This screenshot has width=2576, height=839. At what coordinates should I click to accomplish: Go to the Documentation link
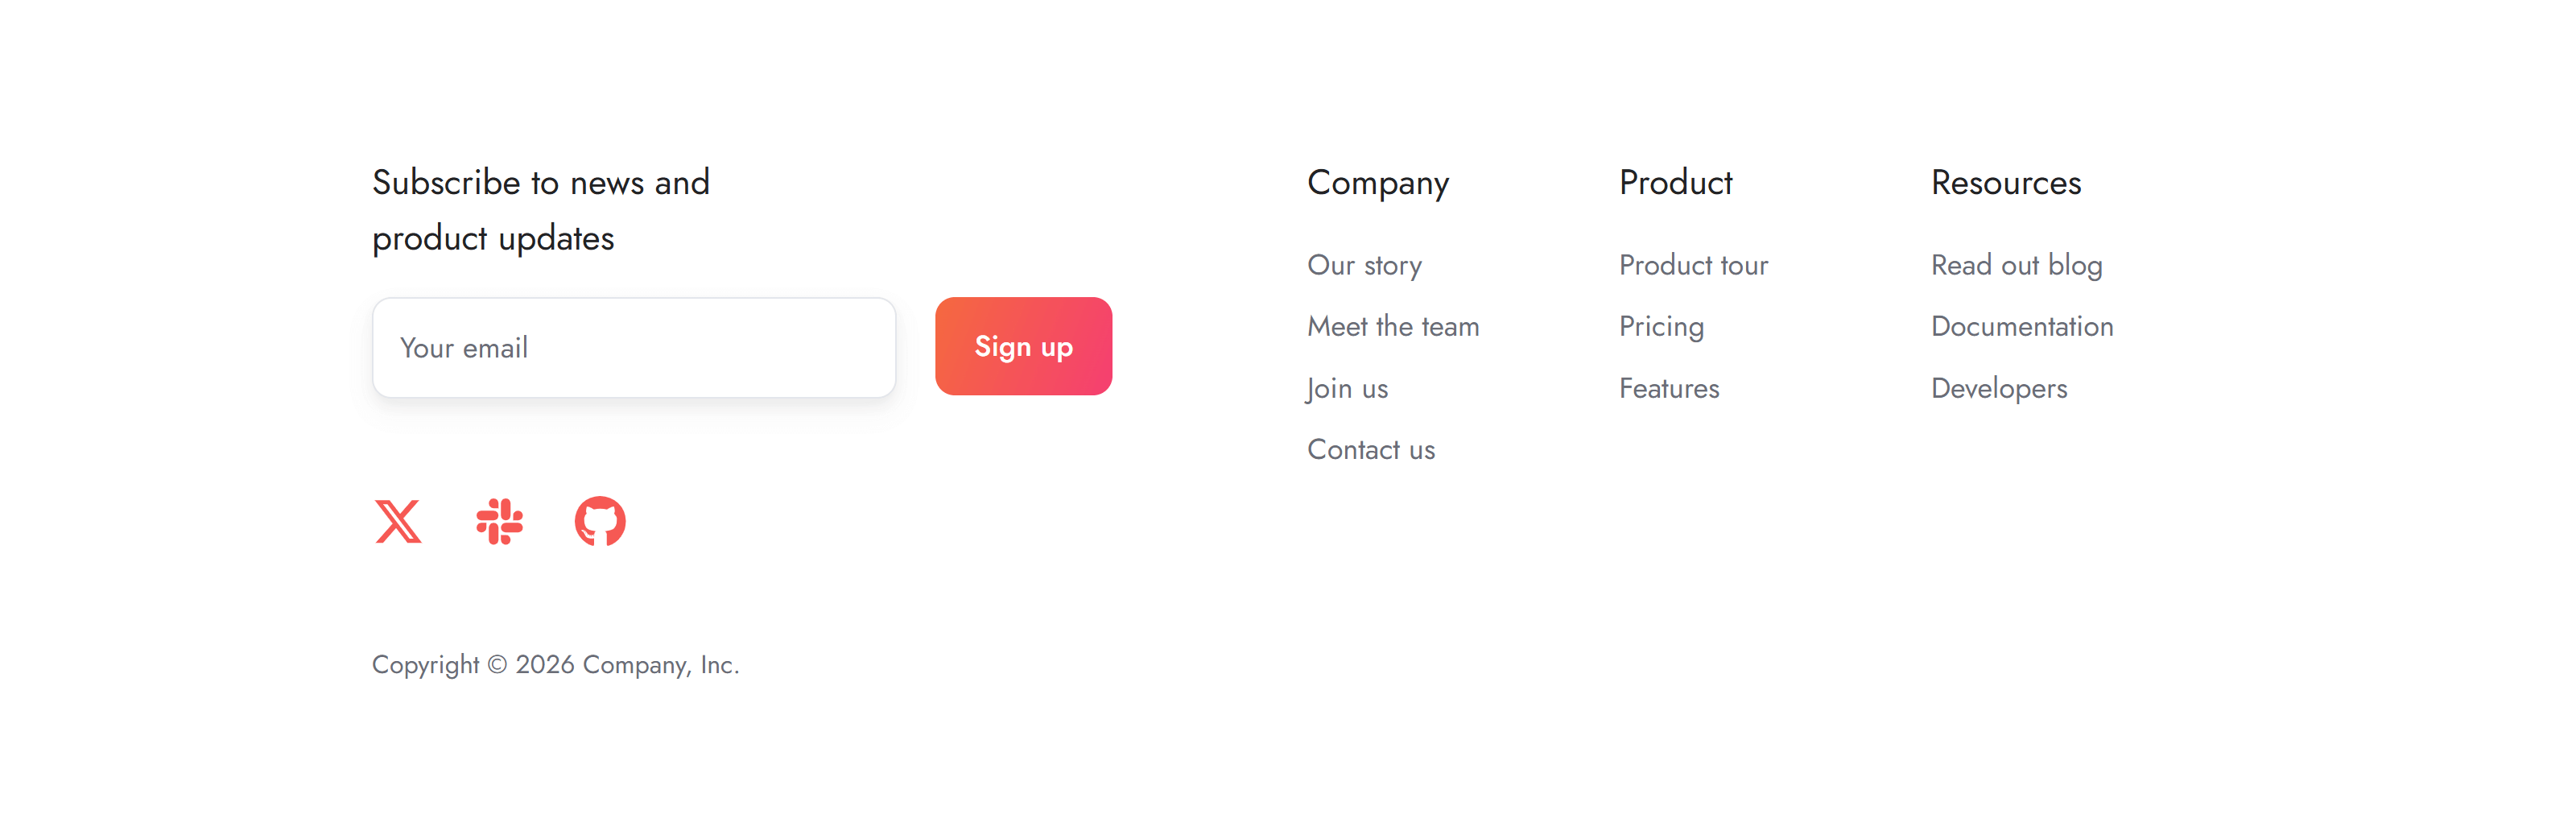pos(2022,327)
